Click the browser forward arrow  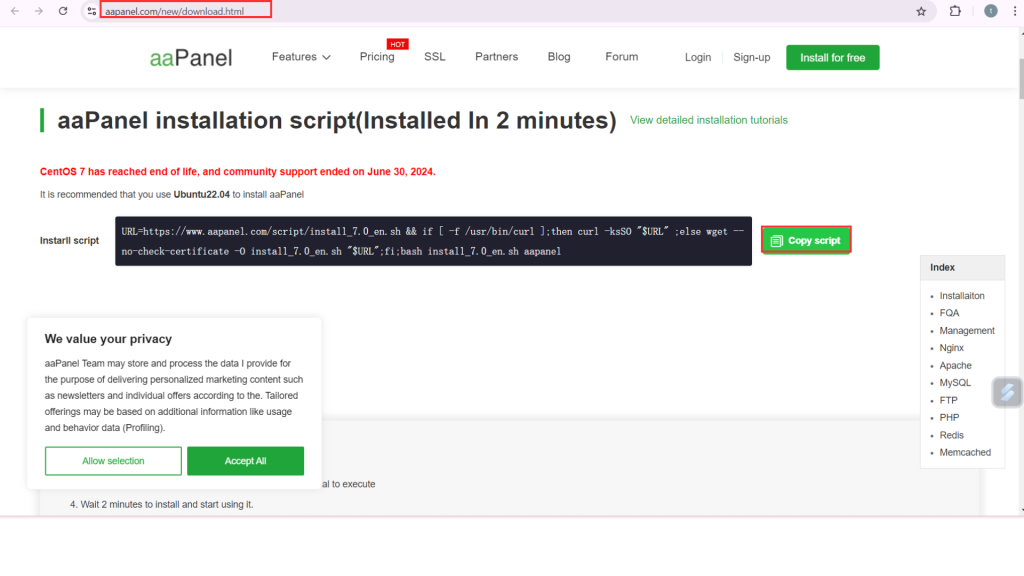coord(39,11)
